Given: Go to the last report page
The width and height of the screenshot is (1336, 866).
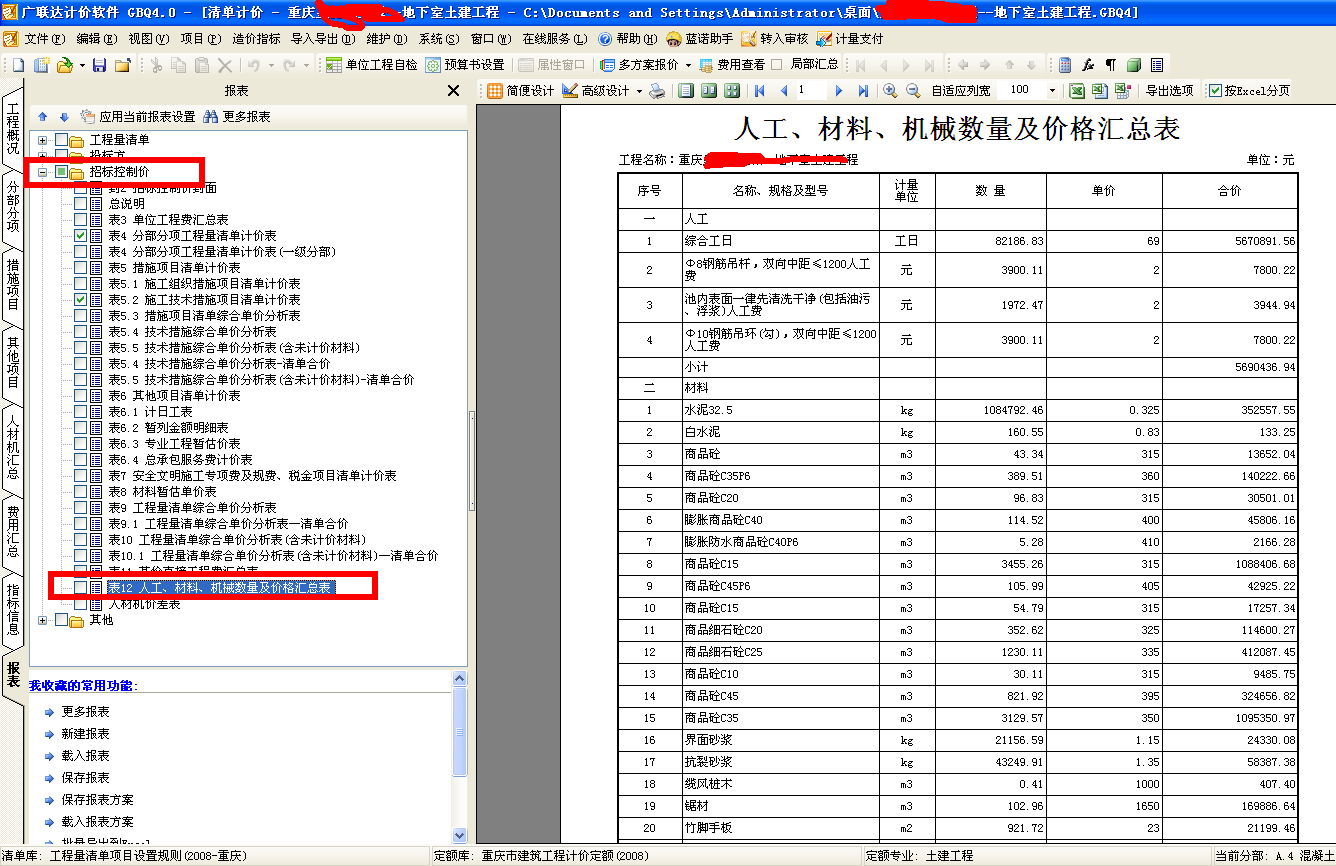Looking at the screenshot, I should point(863,90).
